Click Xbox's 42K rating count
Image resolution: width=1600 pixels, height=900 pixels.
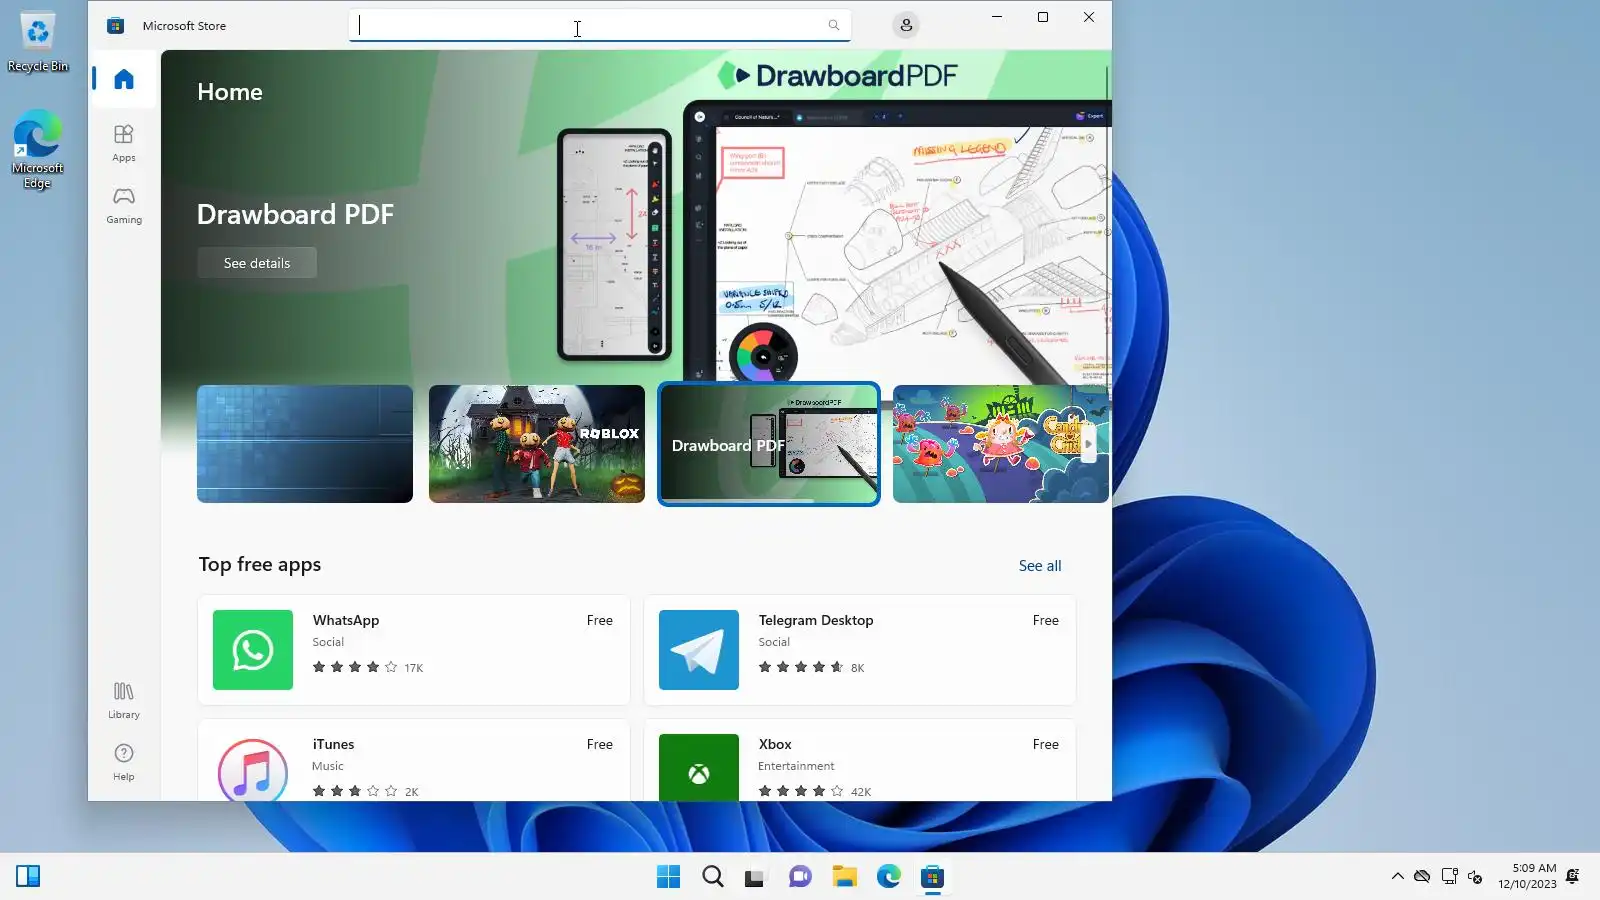[x=861, y=792]
